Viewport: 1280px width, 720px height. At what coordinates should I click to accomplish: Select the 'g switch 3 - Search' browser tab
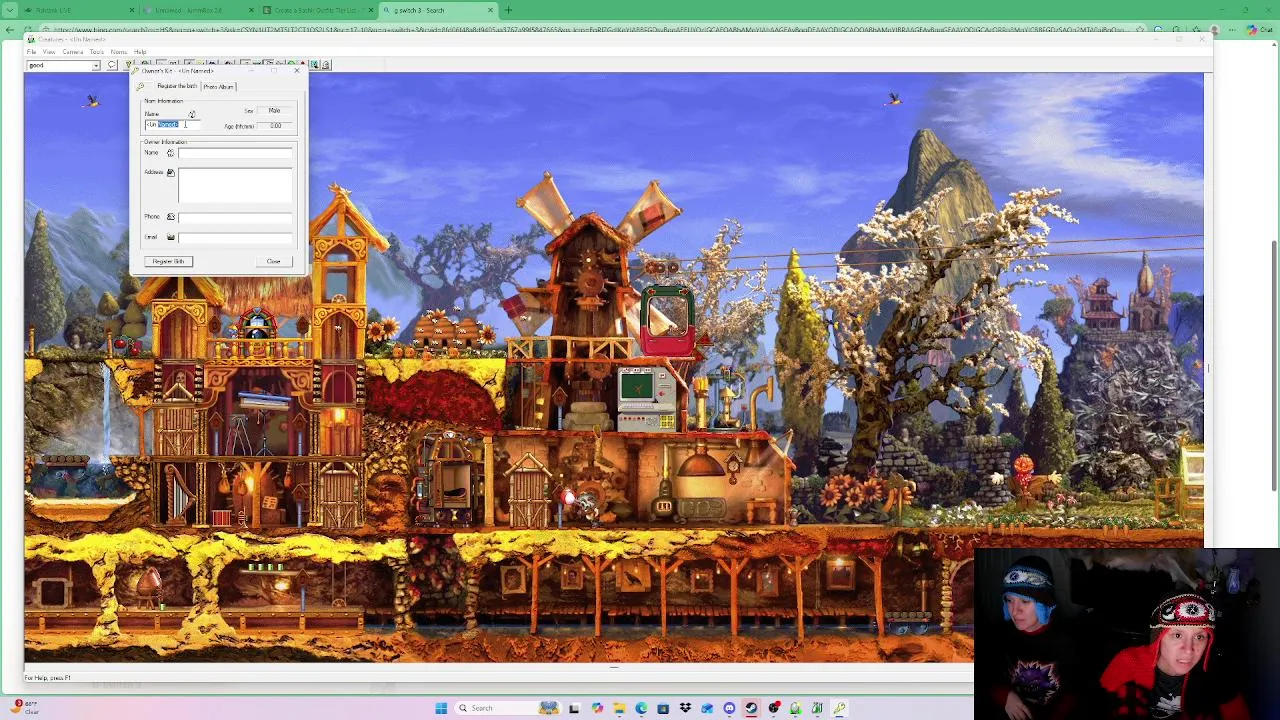click(x=438, y=10)
